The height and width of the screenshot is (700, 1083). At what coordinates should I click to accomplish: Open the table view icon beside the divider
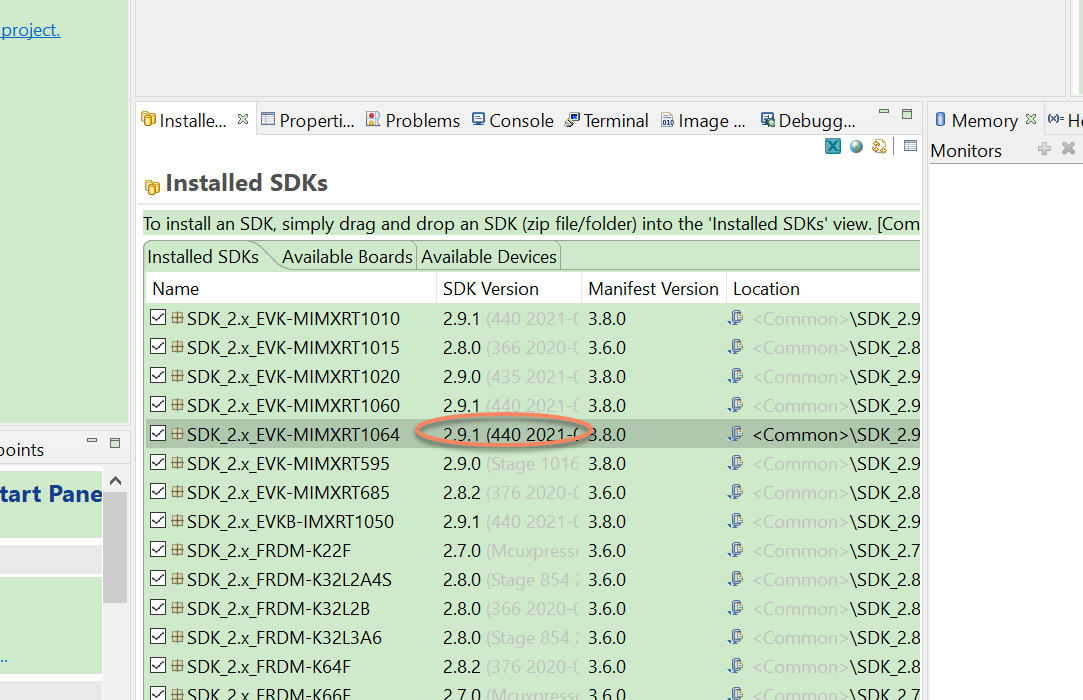coord(909,146)
